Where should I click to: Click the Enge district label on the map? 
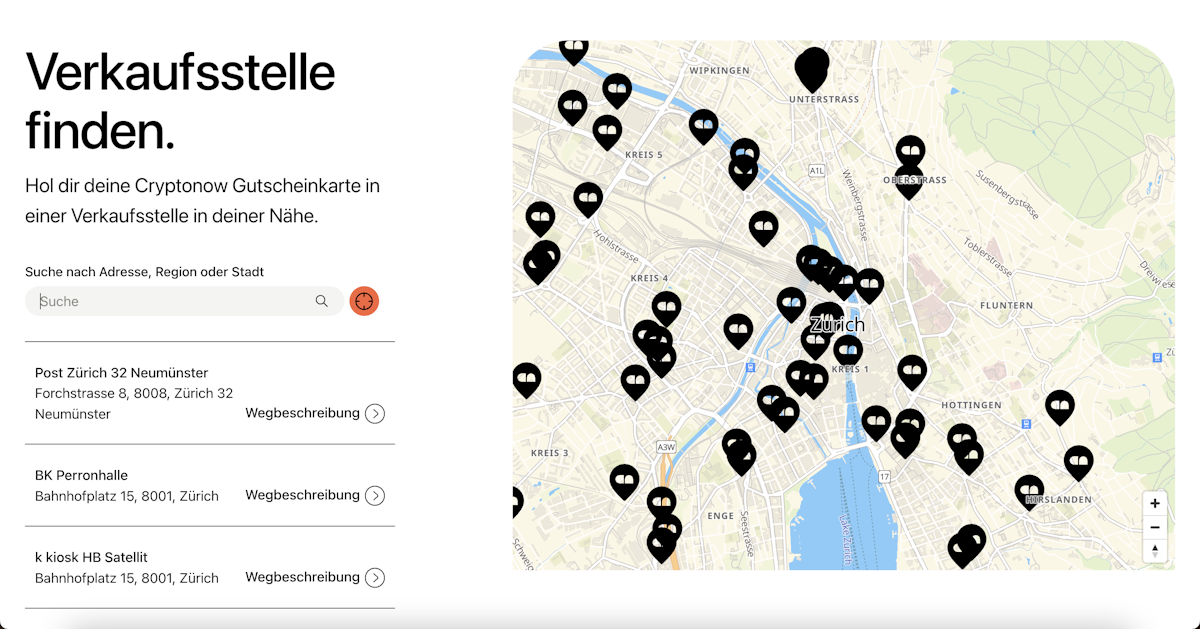click(x=720, y=516)
